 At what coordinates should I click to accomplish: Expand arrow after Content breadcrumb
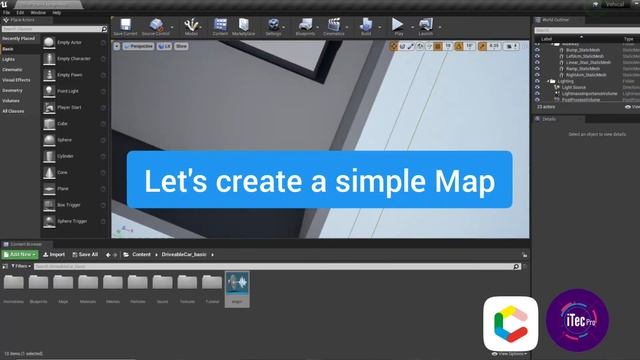(x=156, y=255)
